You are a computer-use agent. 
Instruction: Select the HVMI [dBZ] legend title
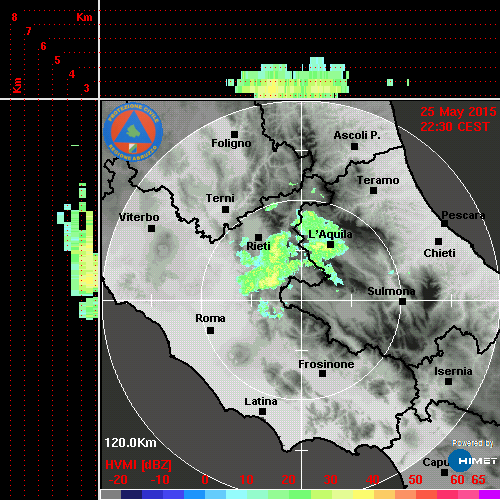click(x=138, y=465)
